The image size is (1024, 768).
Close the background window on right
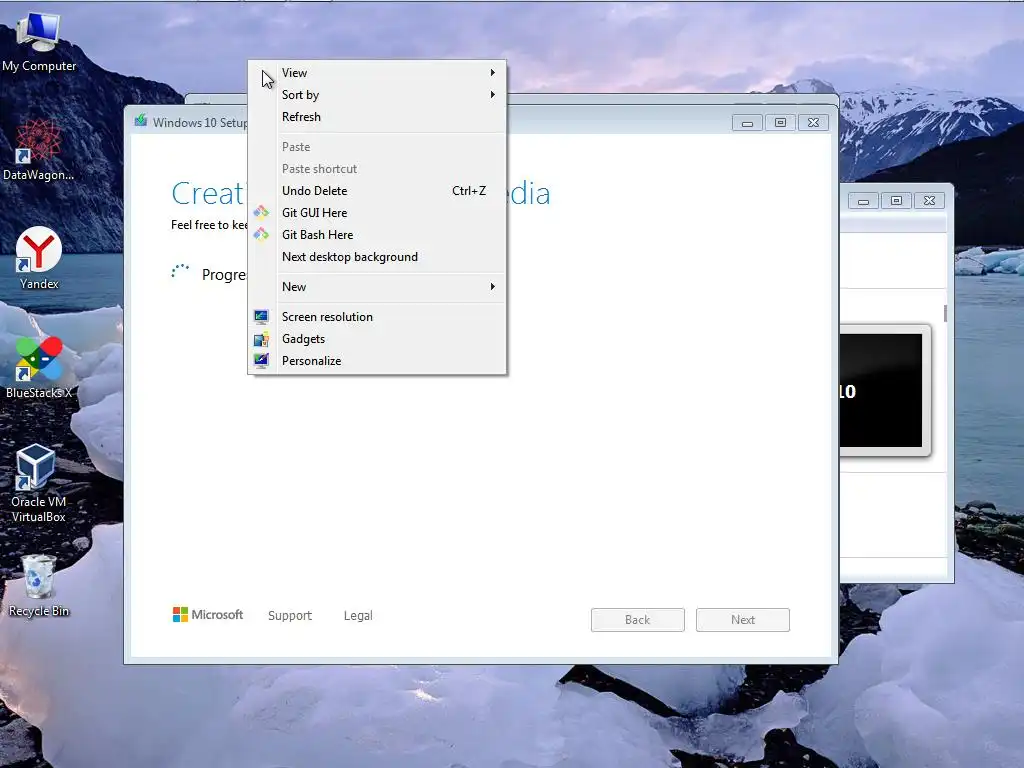[x=929, y=201]
